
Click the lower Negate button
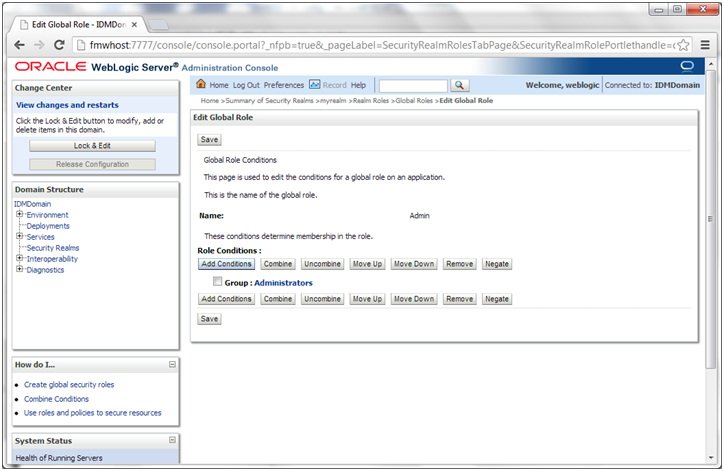pos(497,299)
